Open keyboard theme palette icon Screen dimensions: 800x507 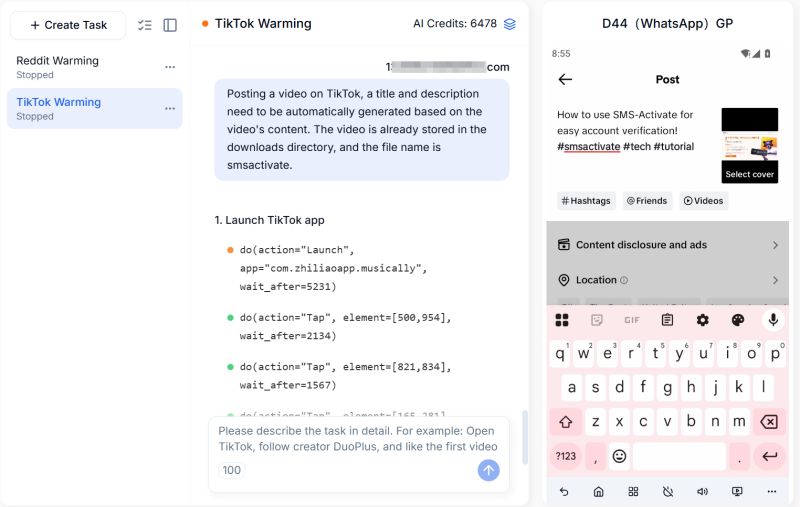point(738,320)
